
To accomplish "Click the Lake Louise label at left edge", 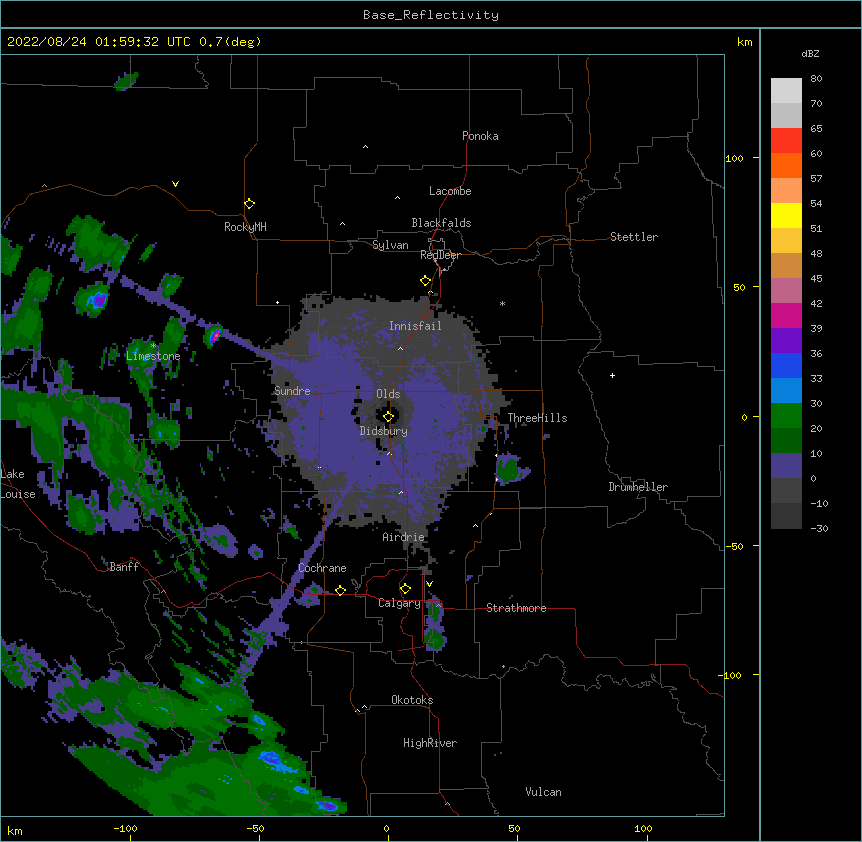I will coord(18,484).
